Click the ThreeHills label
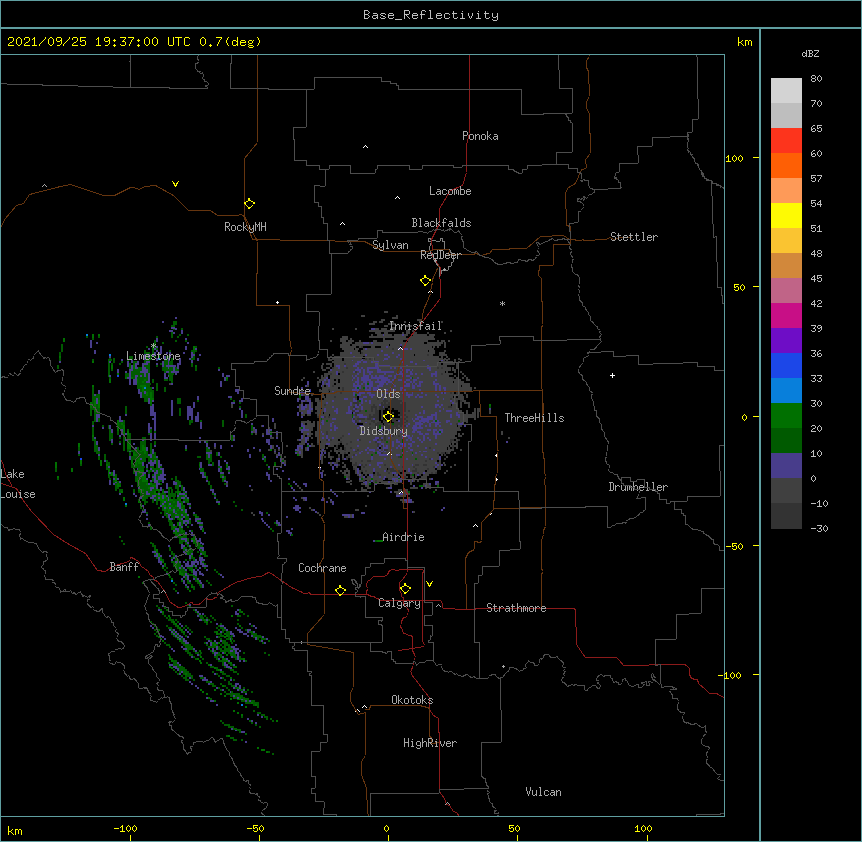Viewport: 862px width, 842px height. pos(534,418)
